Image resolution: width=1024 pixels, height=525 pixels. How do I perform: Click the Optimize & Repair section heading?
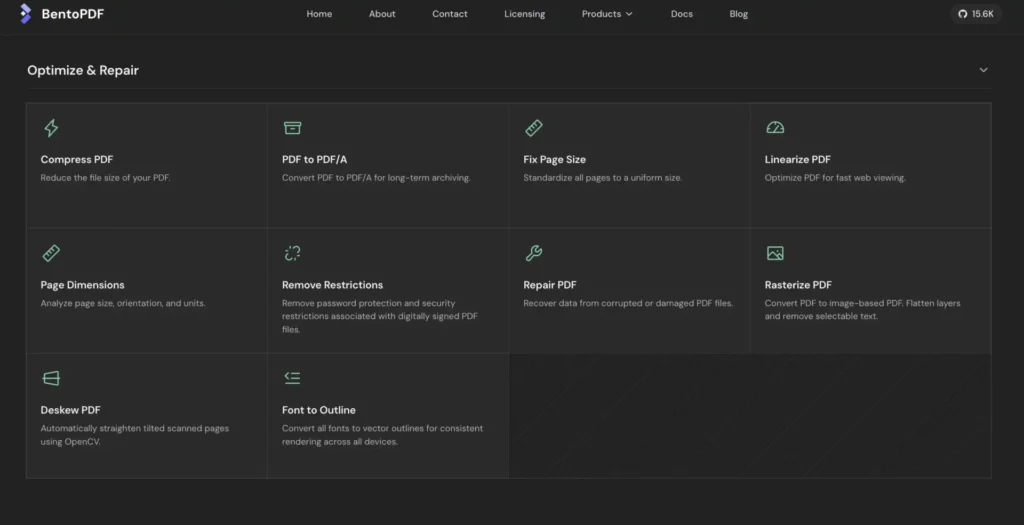coord(83,70)
